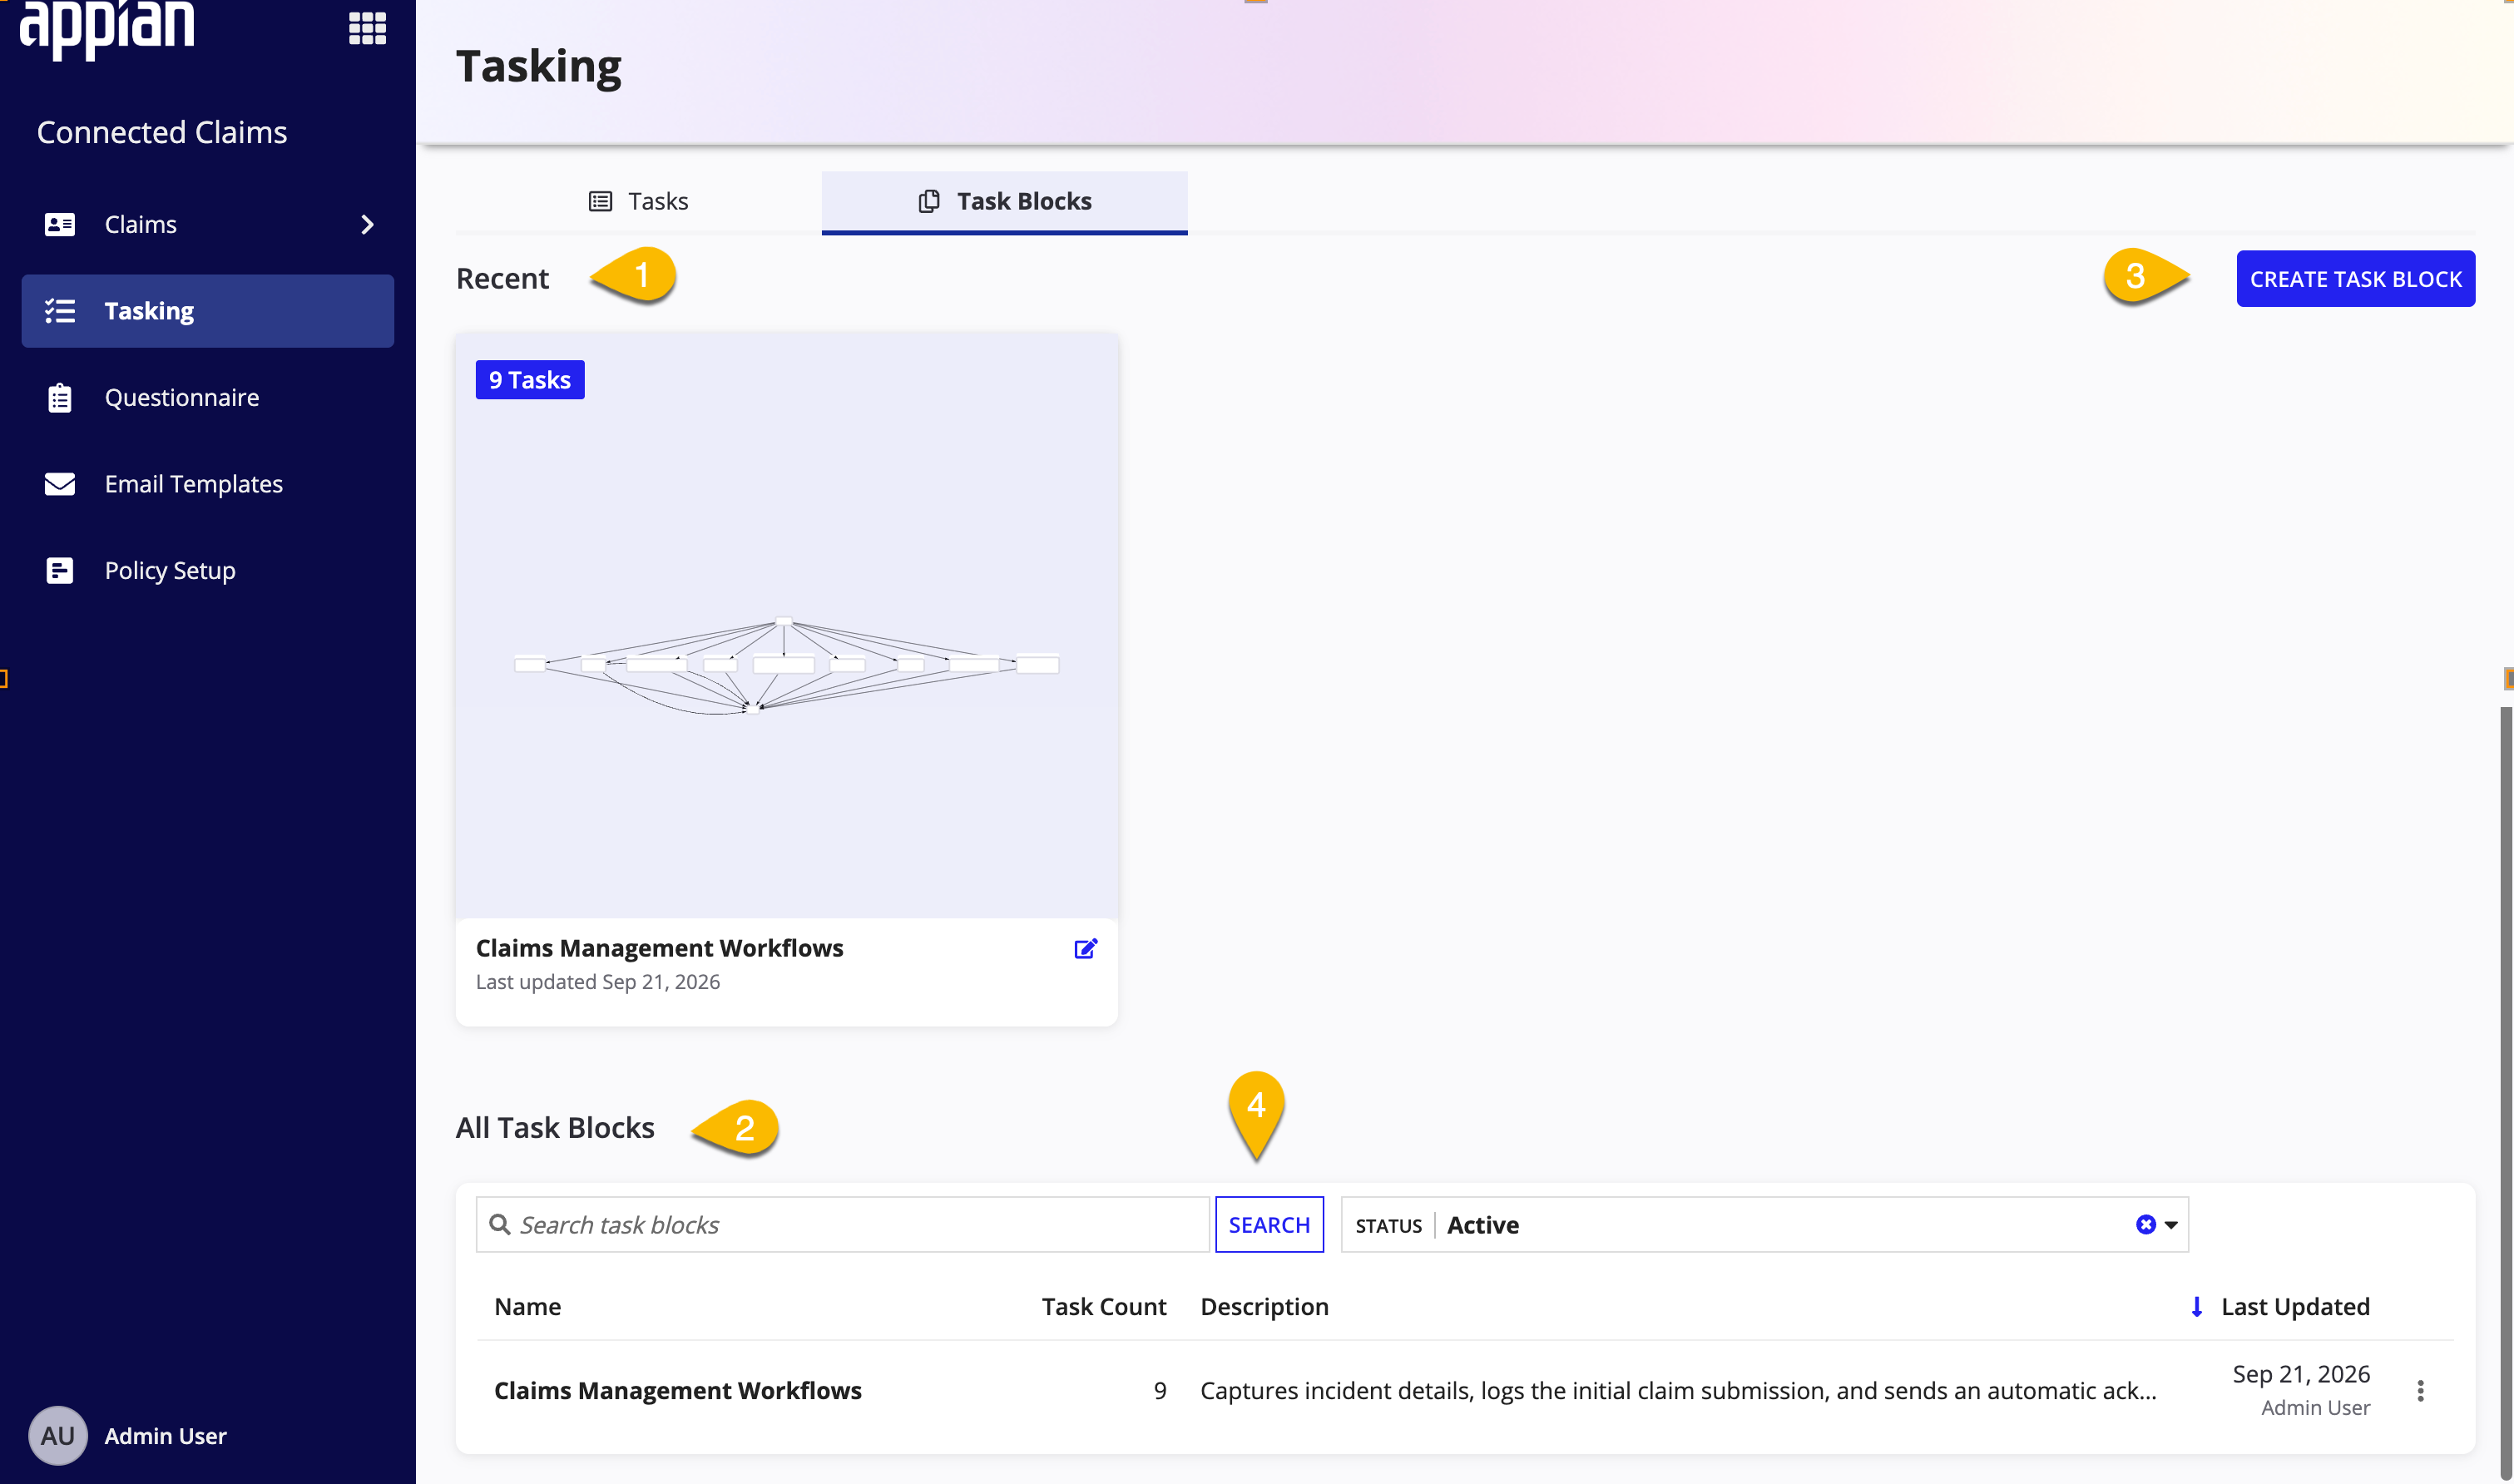The width and height of the screenshot is (2514, 1484).
Task: Click the 9 Tasks badge
Action: 529,380
